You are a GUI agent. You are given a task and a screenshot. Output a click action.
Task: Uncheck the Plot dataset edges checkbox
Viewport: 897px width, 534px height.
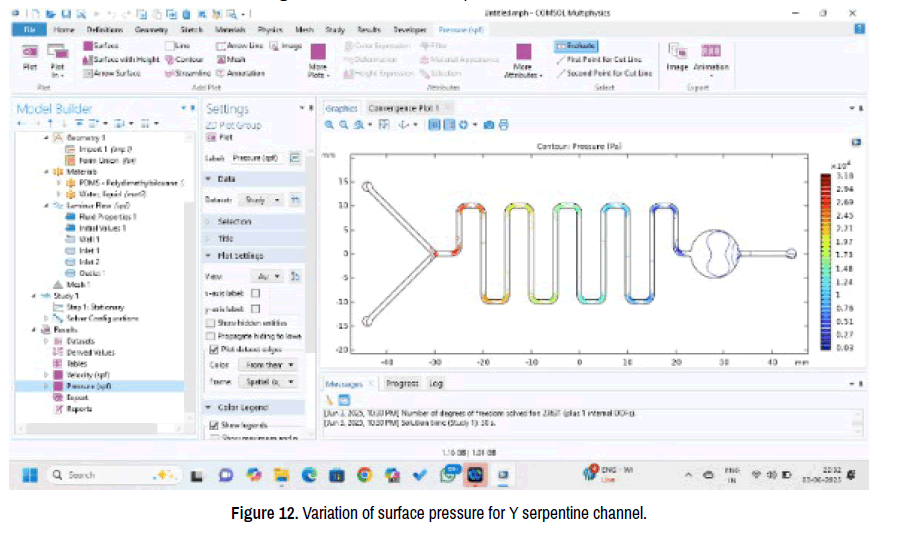pyautogui.click(x=210, y=351)
